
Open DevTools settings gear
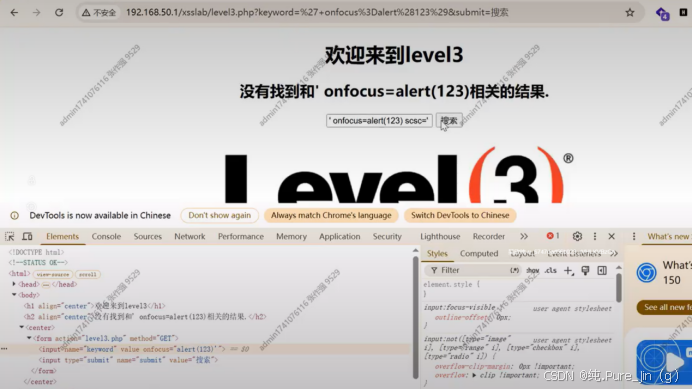[x=577, y=237]
